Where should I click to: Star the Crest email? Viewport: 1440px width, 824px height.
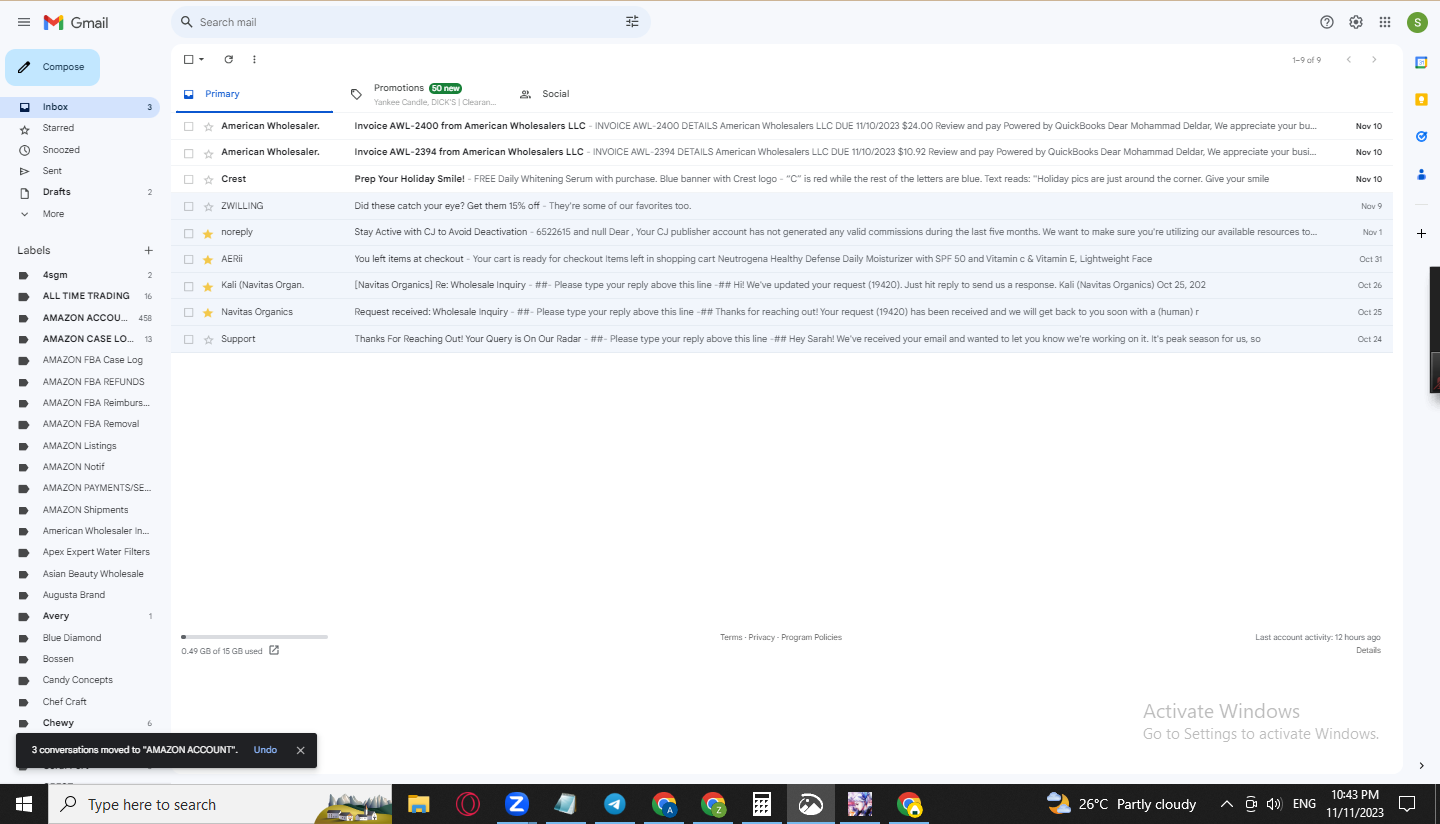click(x=208, y=179)
